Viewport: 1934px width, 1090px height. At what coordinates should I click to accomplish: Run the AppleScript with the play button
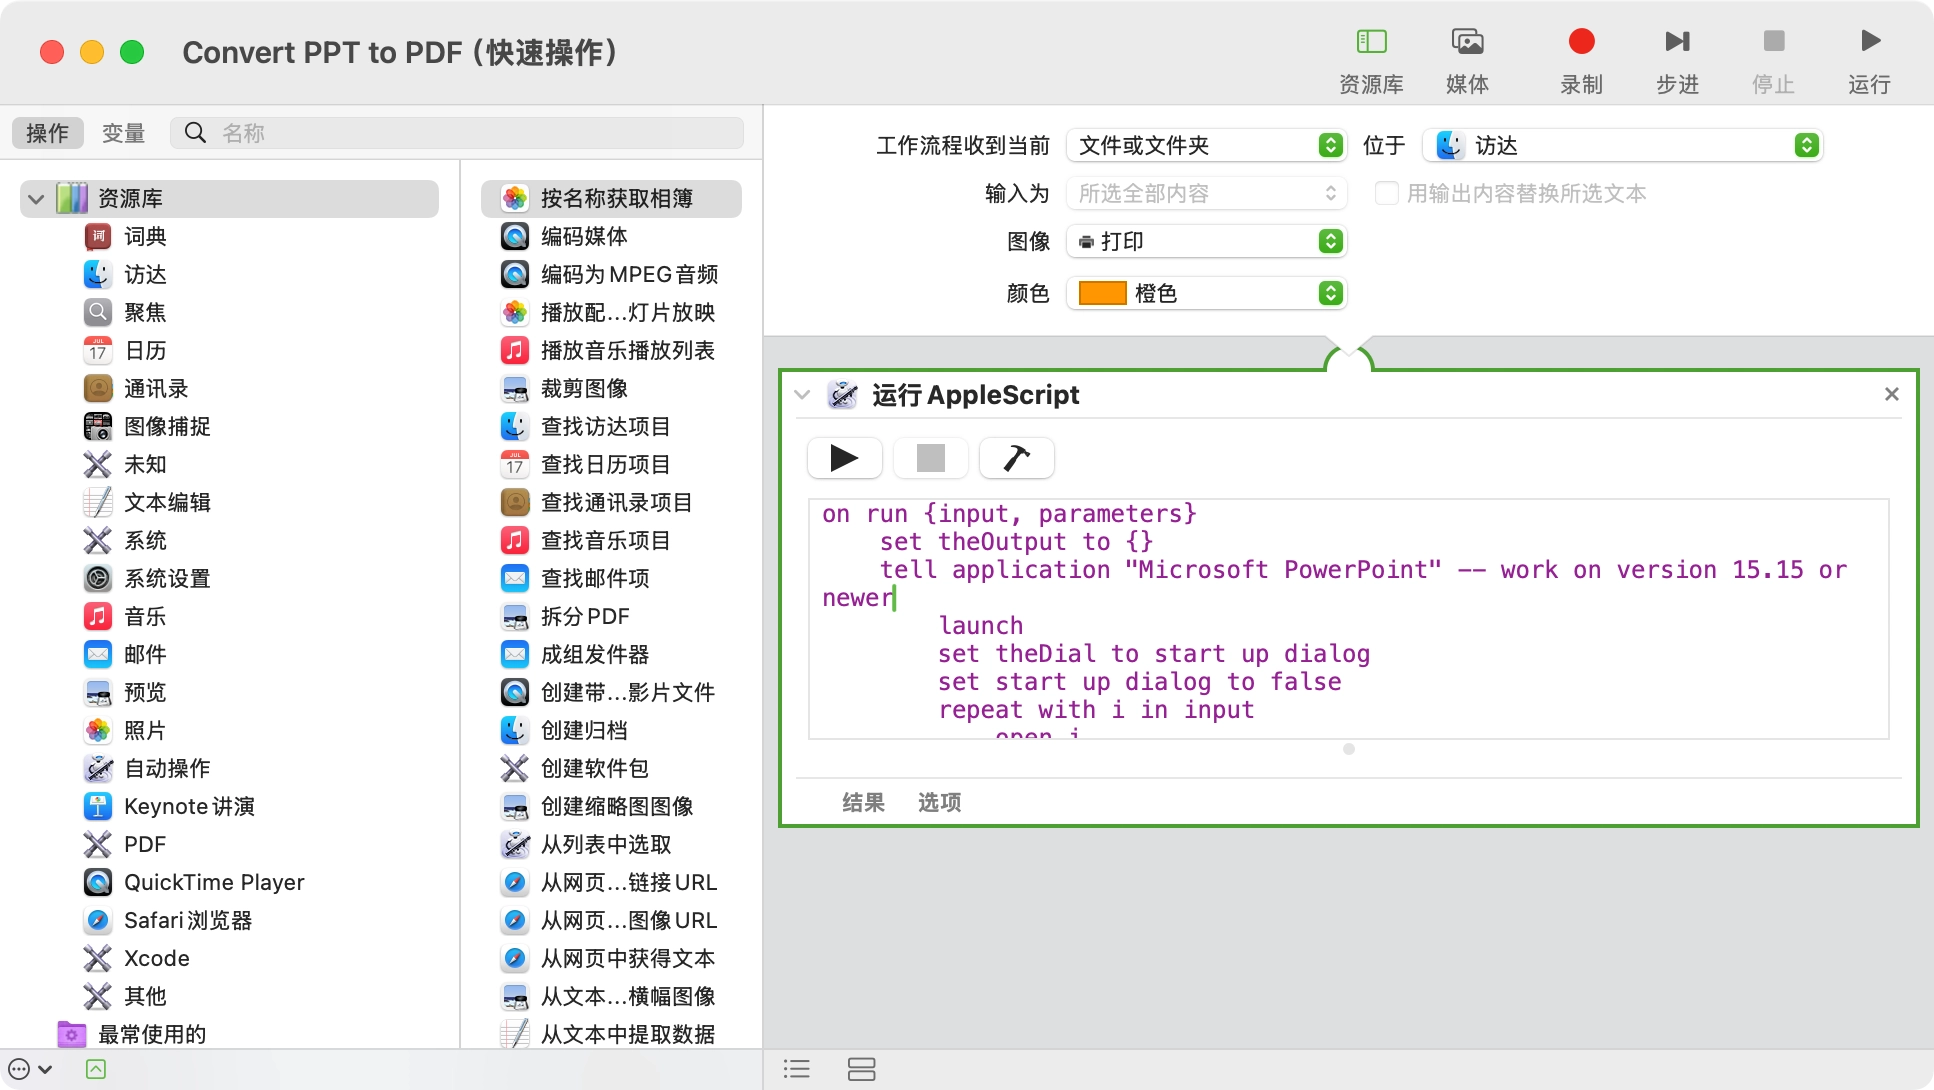[x=844, y=458]
